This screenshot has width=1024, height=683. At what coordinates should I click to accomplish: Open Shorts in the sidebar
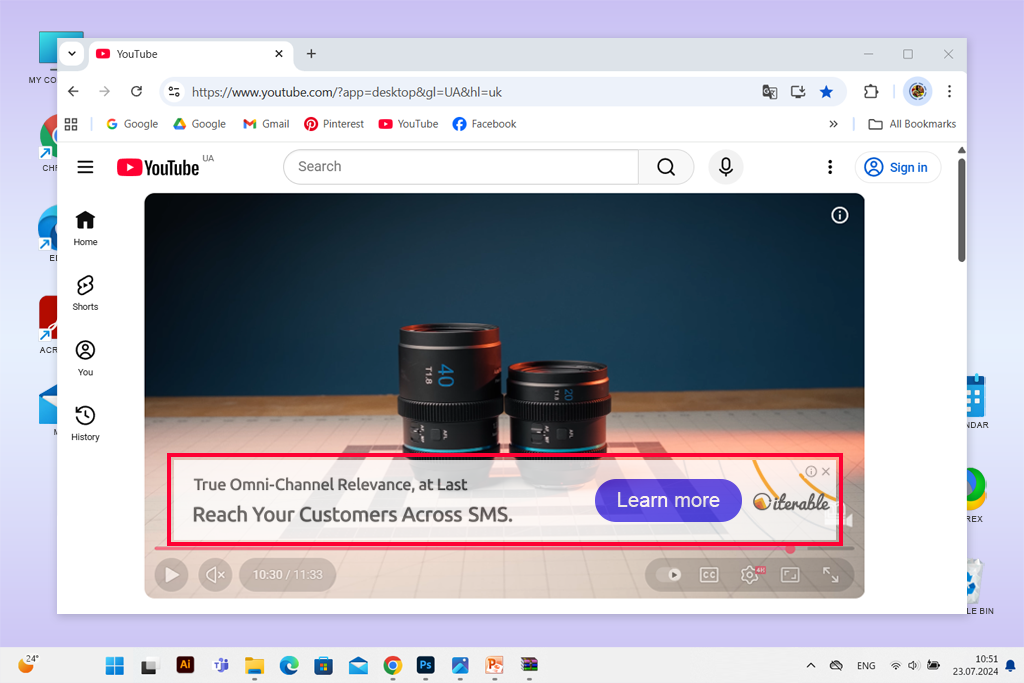pyautogui.click(x=86, y=293)
